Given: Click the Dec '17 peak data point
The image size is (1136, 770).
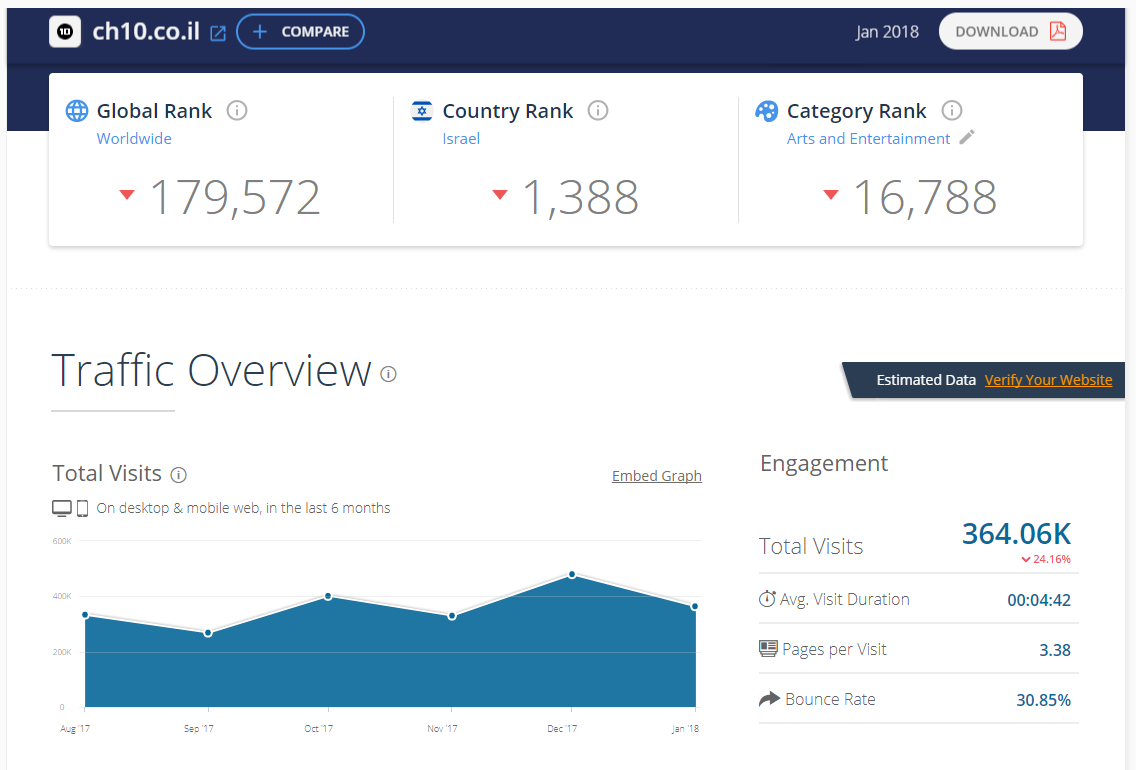Looking at the screenshot, I should pyautogui.click(x=572, y=575).
